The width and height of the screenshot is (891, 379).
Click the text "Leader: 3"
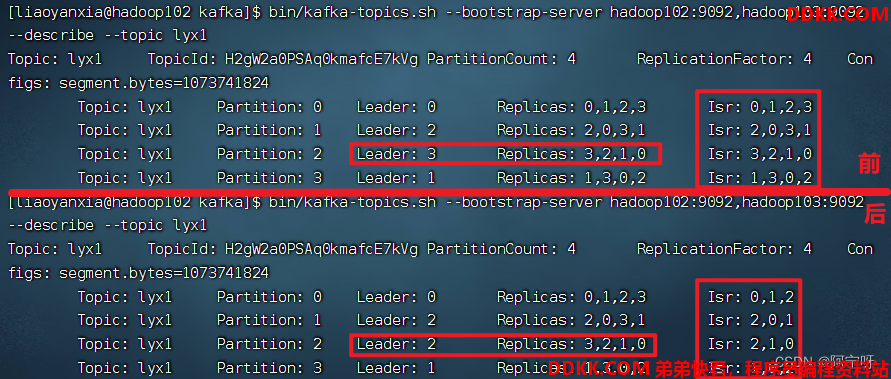tap(396, 154)
